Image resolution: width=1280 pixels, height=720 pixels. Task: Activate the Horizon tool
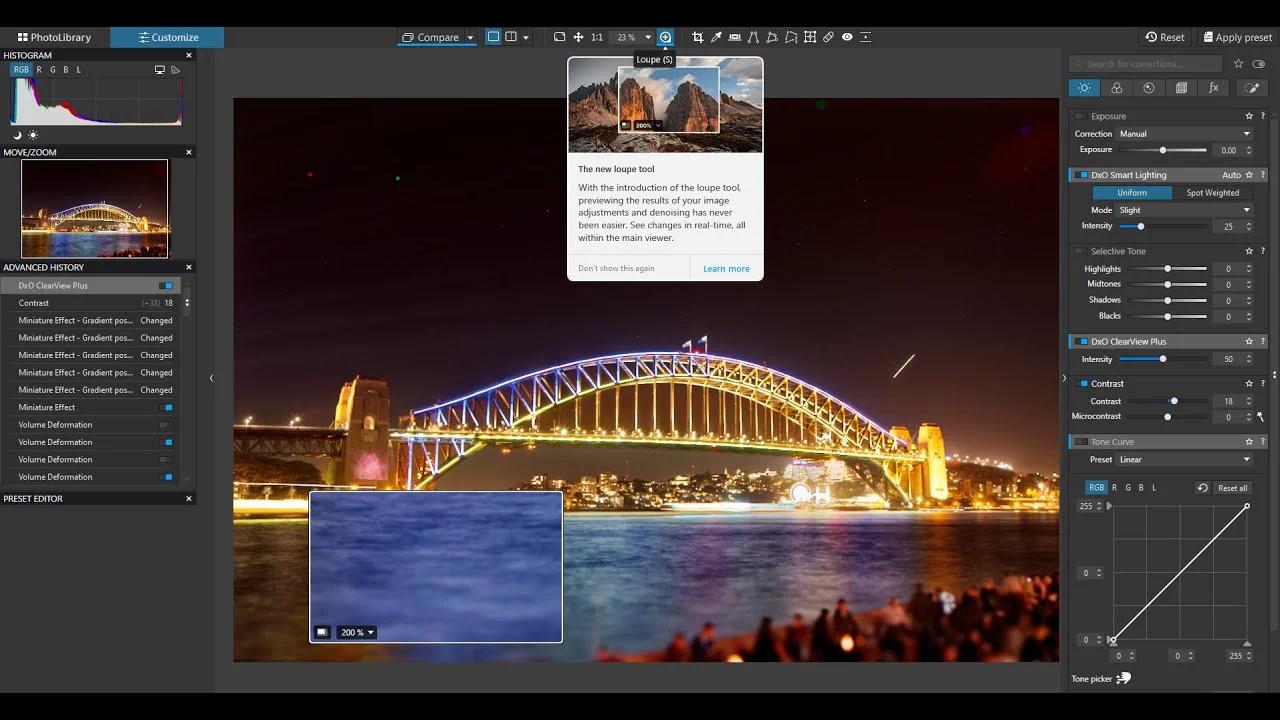pyautogui.click(x=735, y=37)
